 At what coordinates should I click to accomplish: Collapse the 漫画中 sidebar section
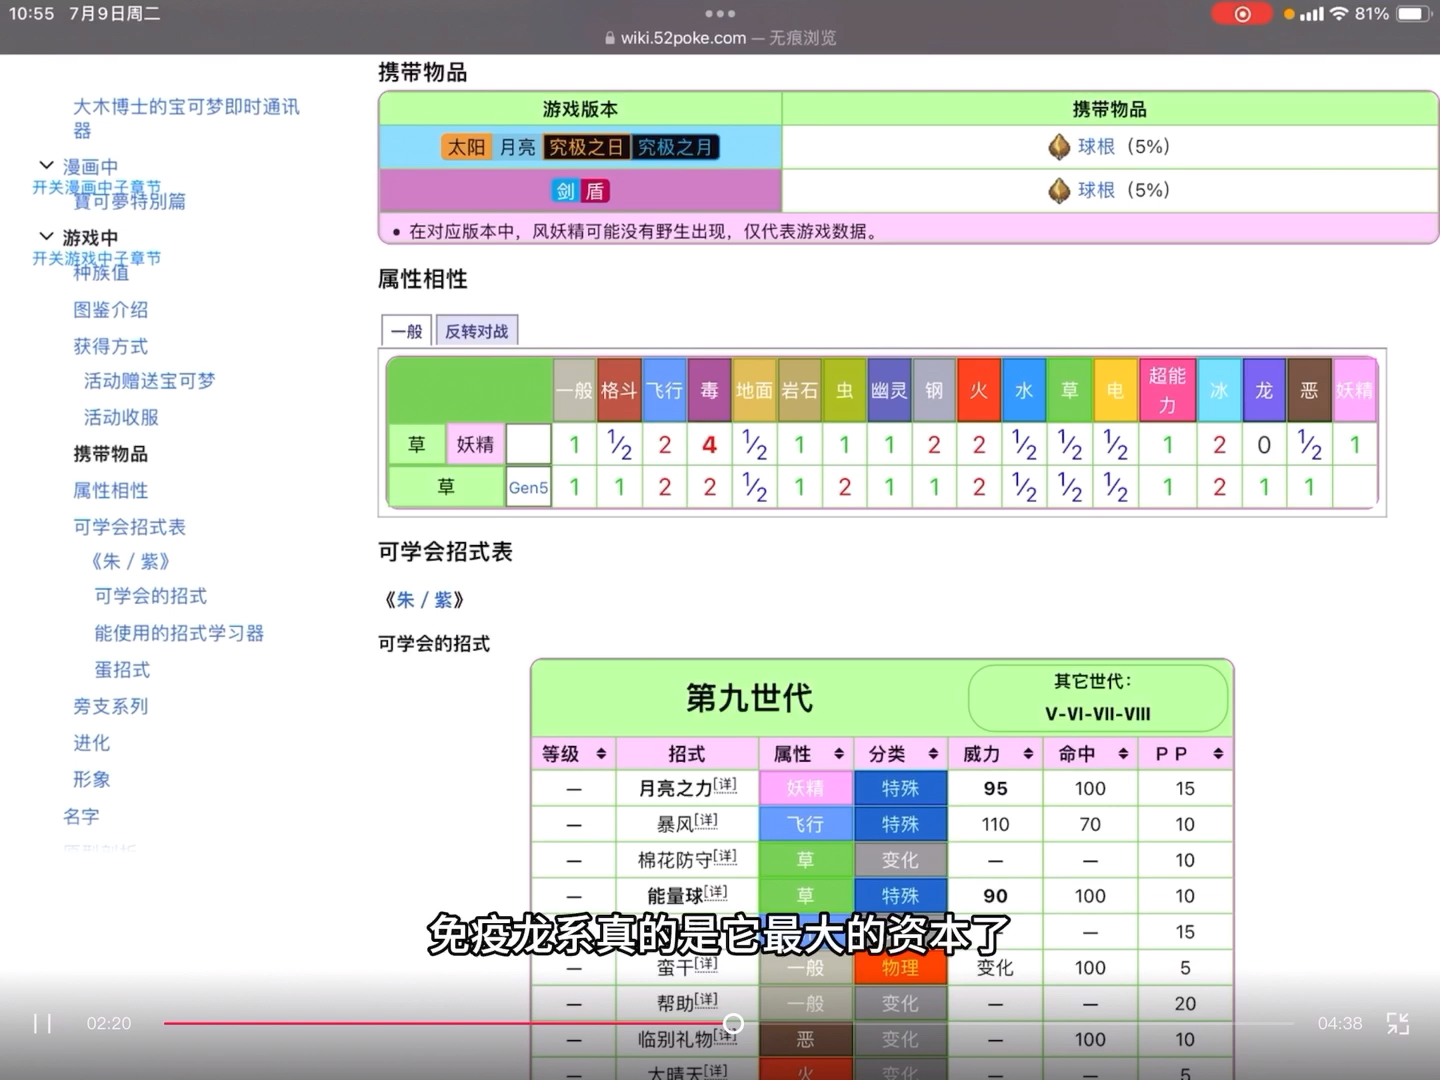(46, 165)
